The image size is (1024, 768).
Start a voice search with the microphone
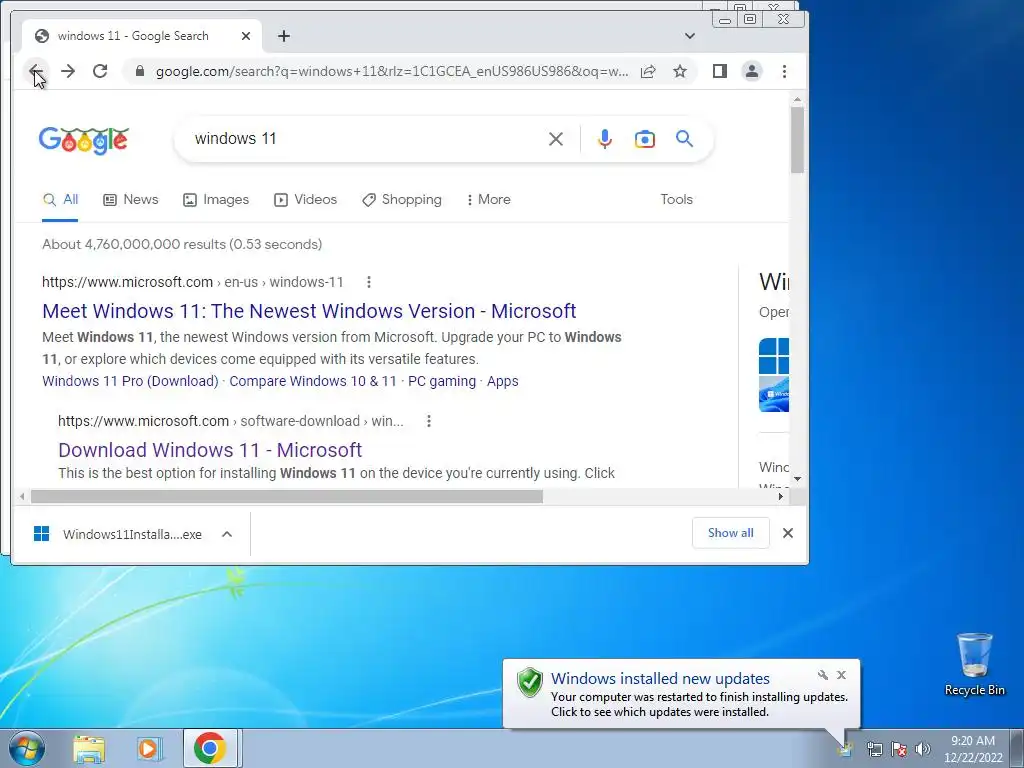pos(605,138)
